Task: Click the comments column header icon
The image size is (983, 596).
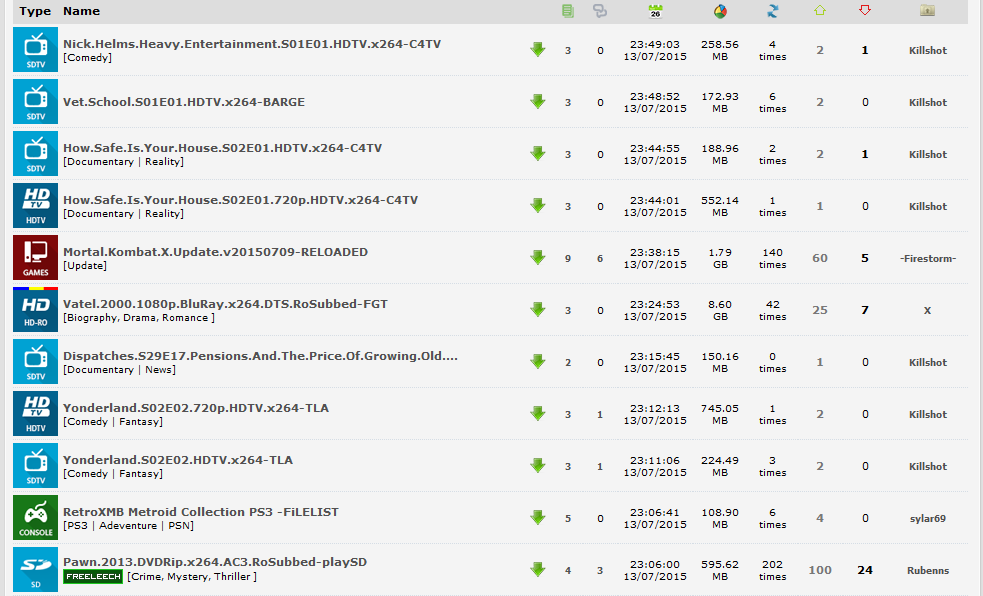Action: pos(600,11)
